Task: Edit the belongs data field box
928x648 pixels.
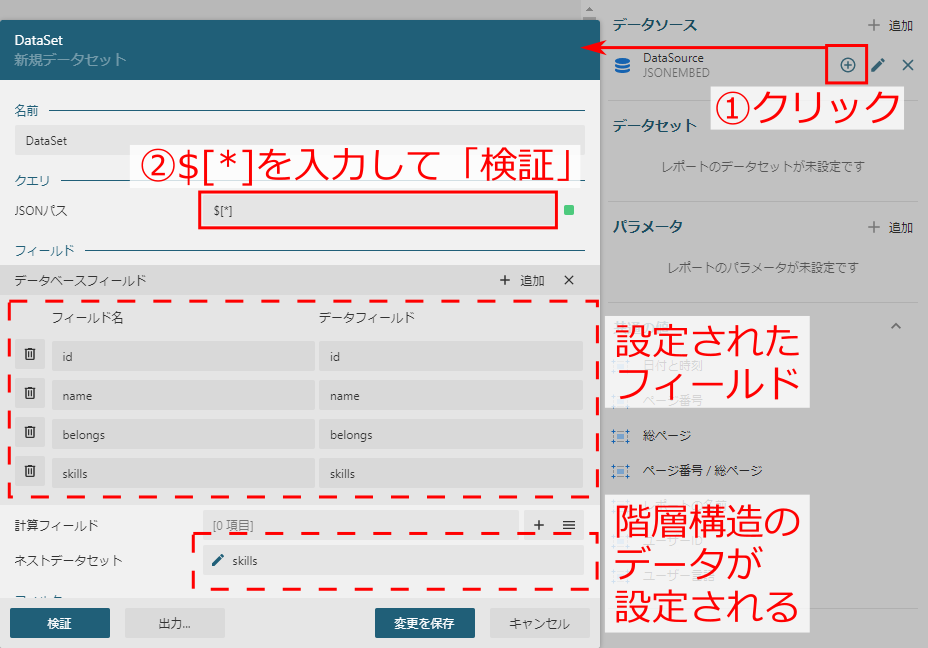Action: click(450, 434)
